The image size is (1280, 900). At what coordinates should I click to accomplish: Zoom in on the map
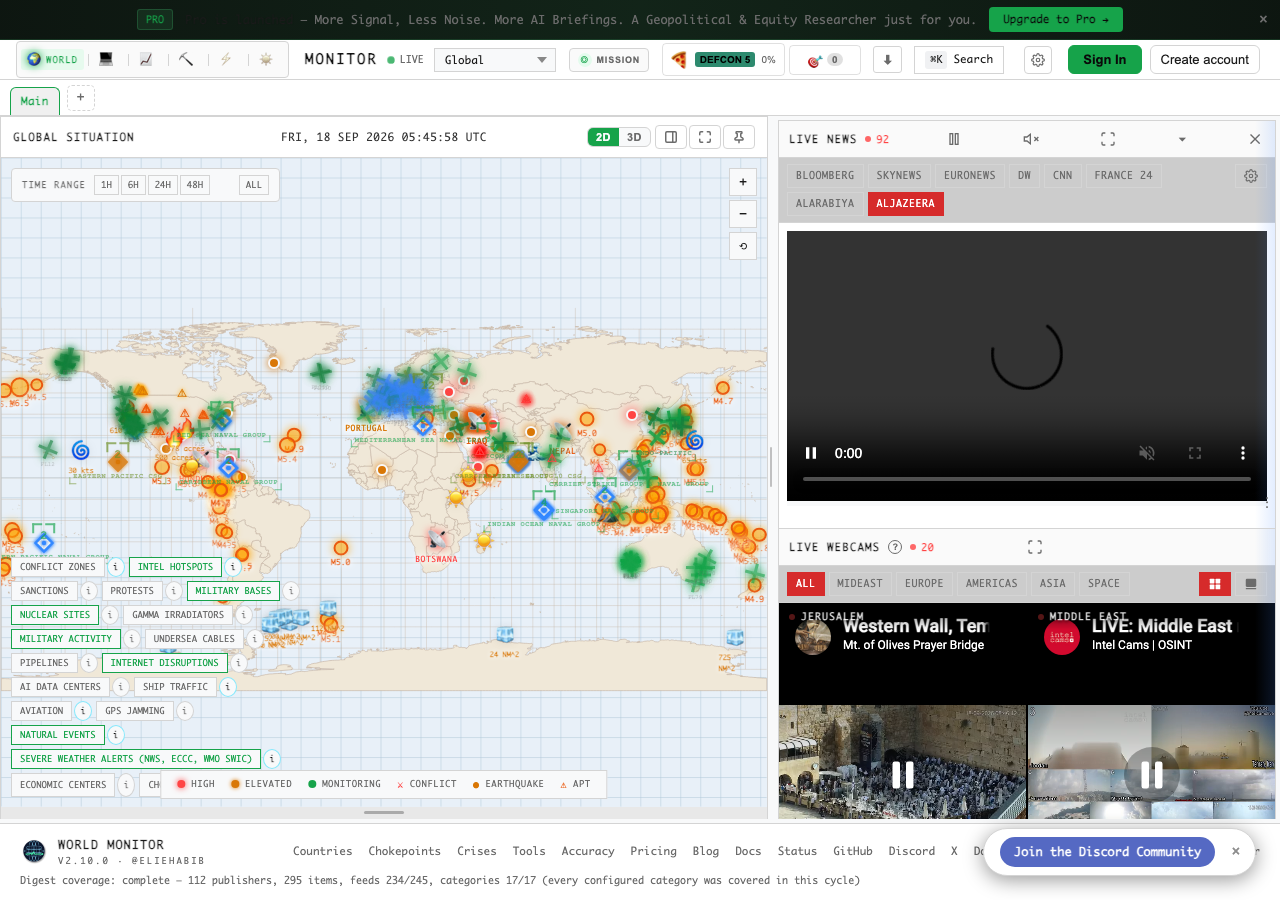point(743,182)
